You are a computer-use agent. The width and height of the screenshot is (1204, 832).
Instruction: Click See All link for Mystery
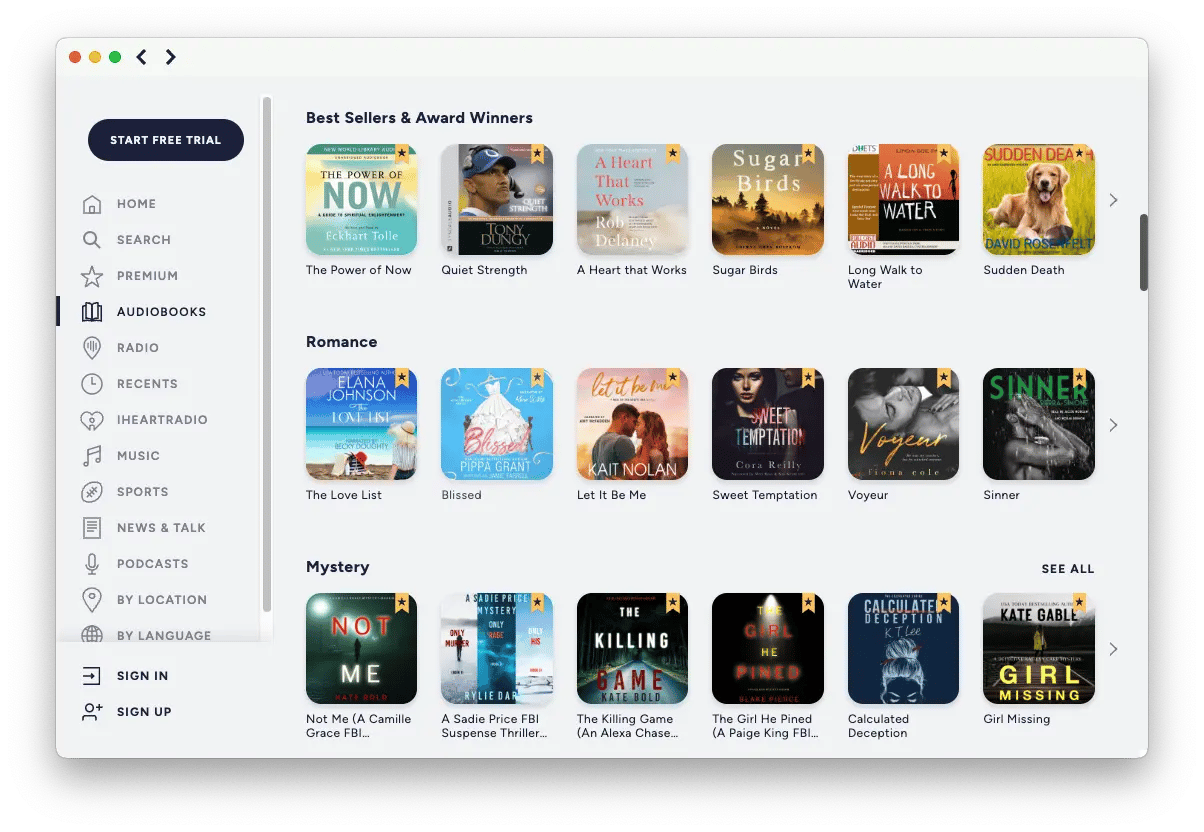coord(1067,569)
